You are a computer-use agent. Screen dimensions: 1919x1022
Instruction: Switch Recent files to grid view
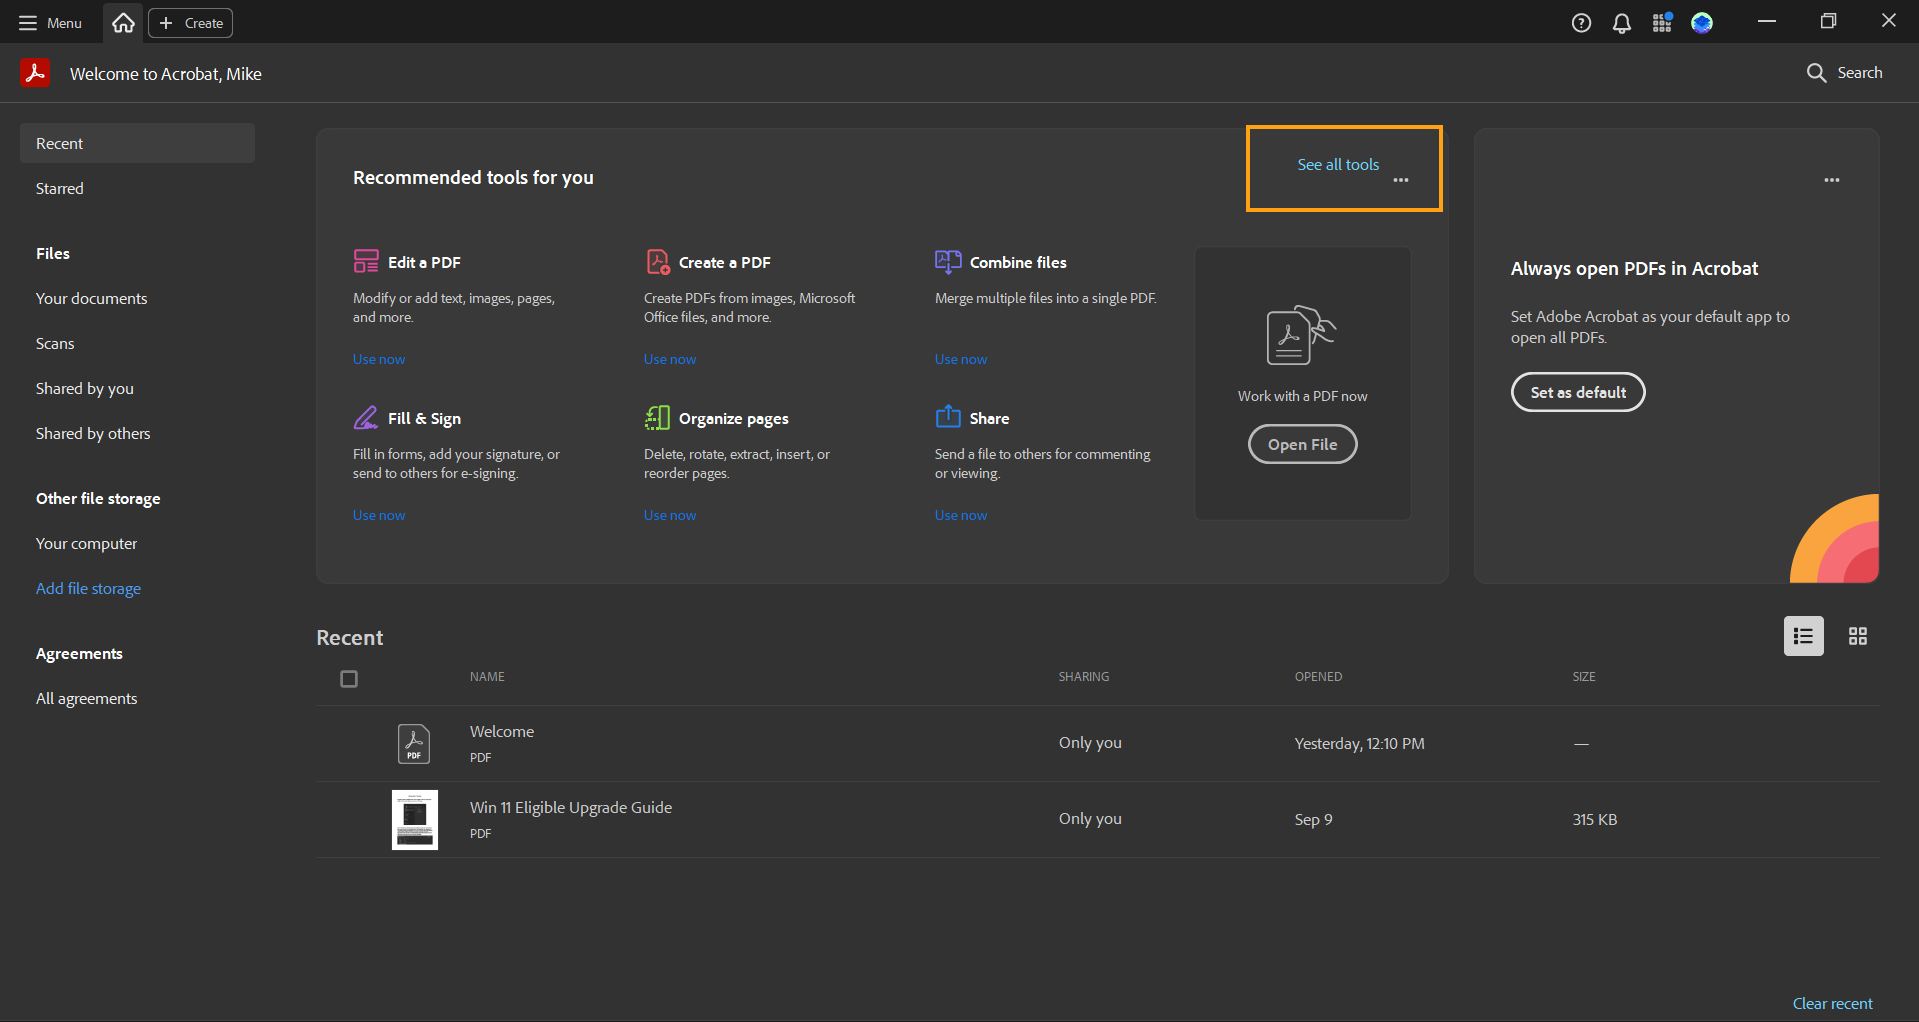[x=1857, y=636]
